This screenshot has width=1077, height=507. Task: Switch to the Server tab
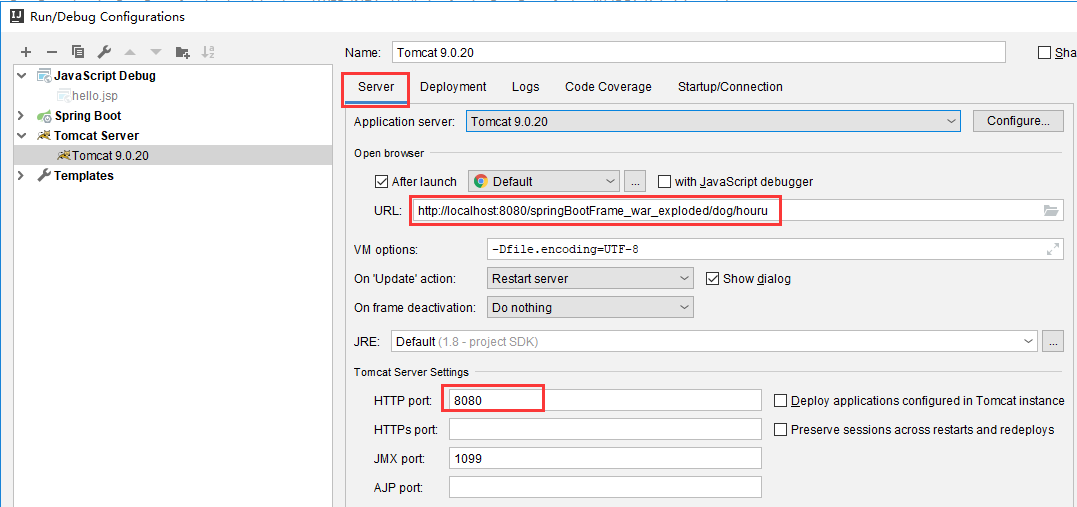pos(376,87)
